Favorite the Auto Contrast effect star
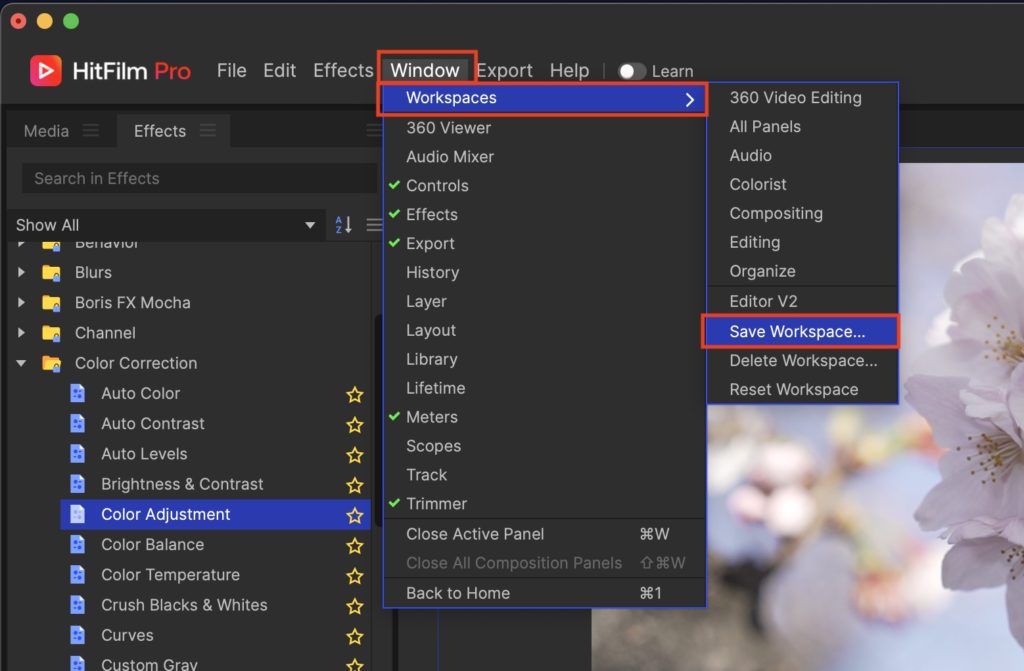The width and height of the screenshot is (1024, 671). pos(355,425)
